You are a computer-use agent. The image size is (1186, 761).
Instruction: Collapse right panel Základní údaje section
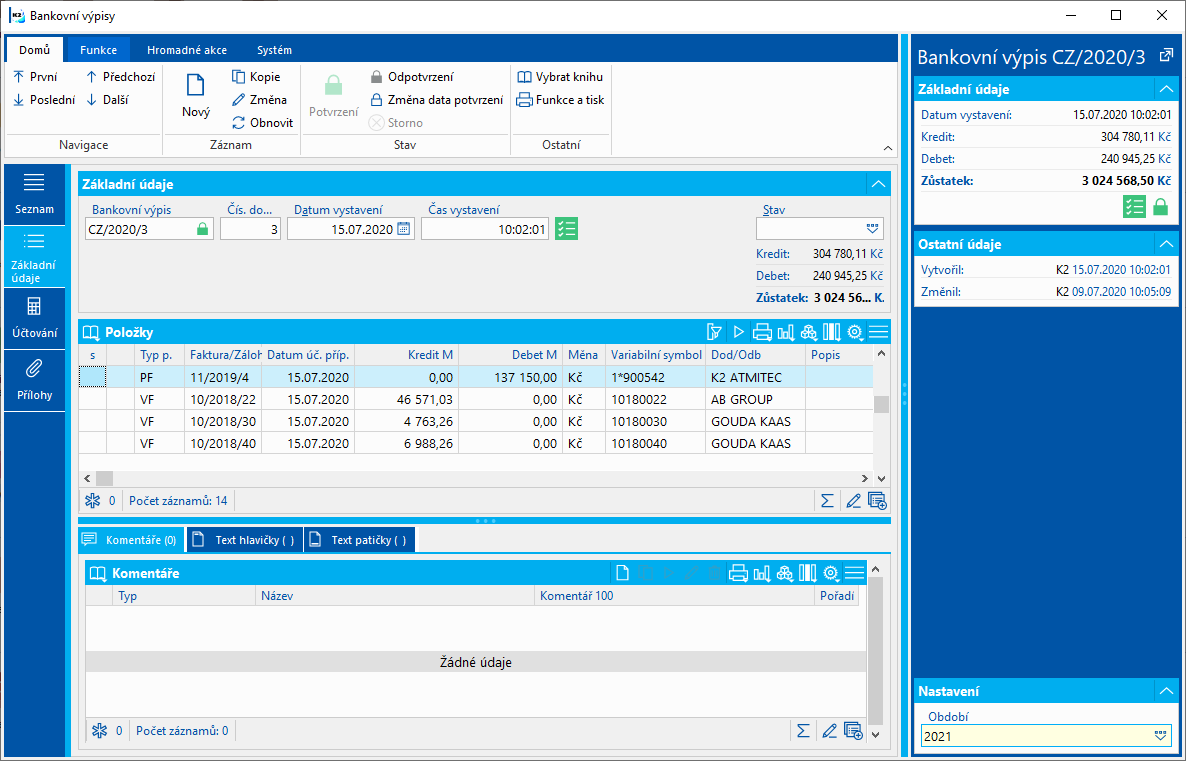coord(1166,89)
